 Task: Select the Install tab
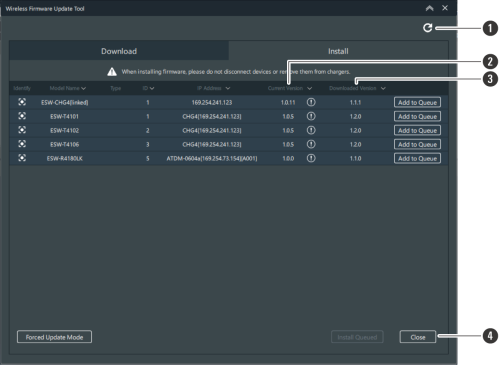coord(338,51)
